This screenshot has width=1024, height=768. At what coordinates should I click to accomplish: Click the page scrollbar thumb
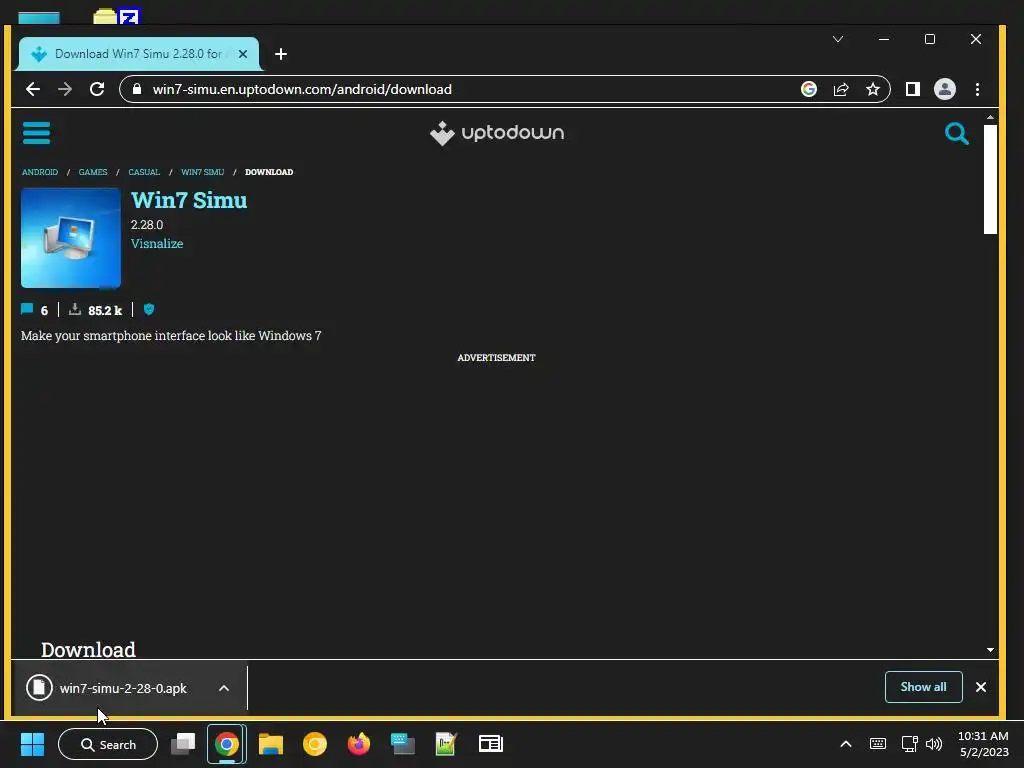click(990, 178)
